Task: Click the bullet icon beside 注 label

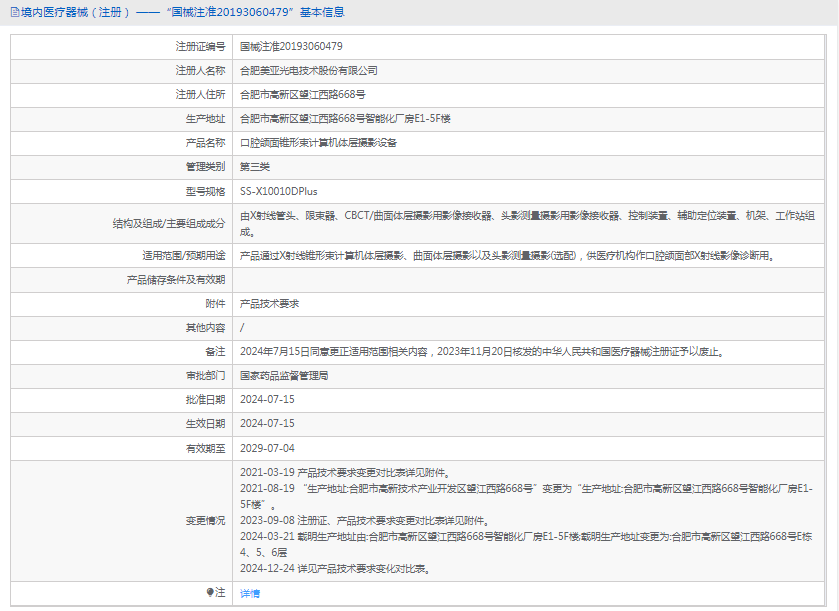Action: tap(210, 592)
